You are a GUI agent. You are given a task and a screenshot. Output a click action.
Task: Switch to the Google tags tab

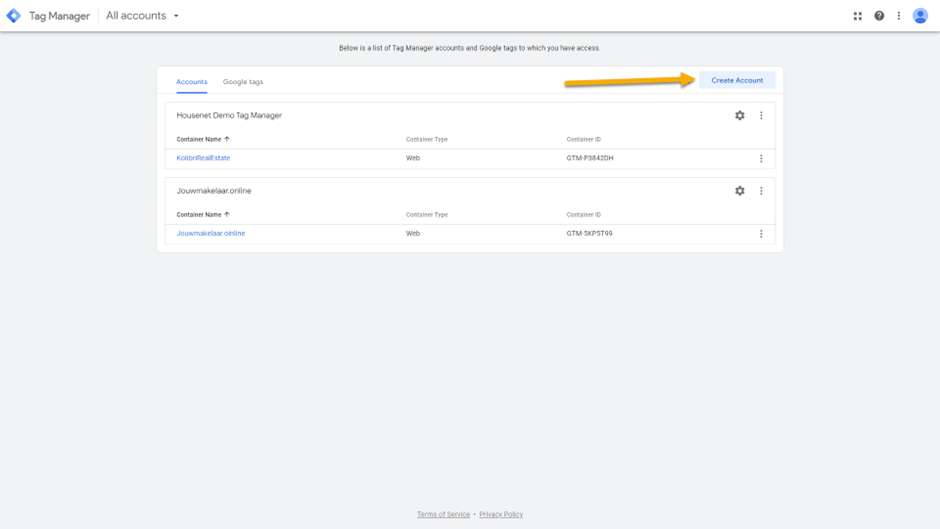pyautogui.click(x=243, y=82)
